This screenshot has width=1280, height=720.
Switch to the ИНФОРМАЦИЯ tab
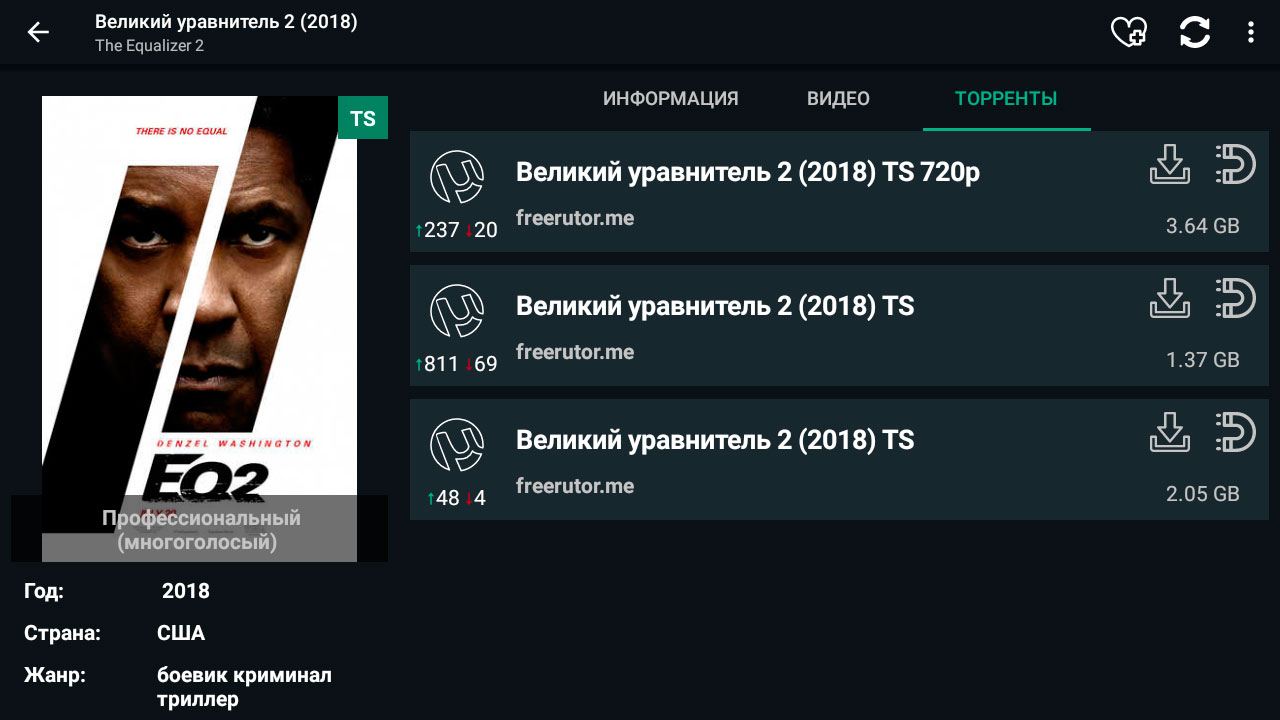coord(670,99)
